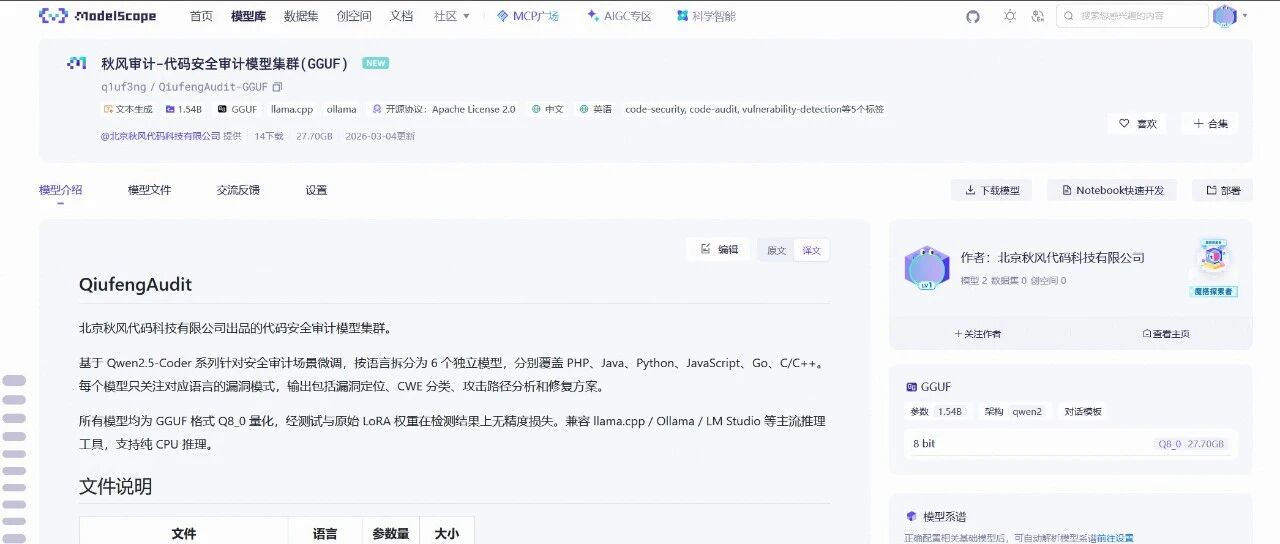Click the ollama tag
The image size is (1280, 544).
(341, 109)
